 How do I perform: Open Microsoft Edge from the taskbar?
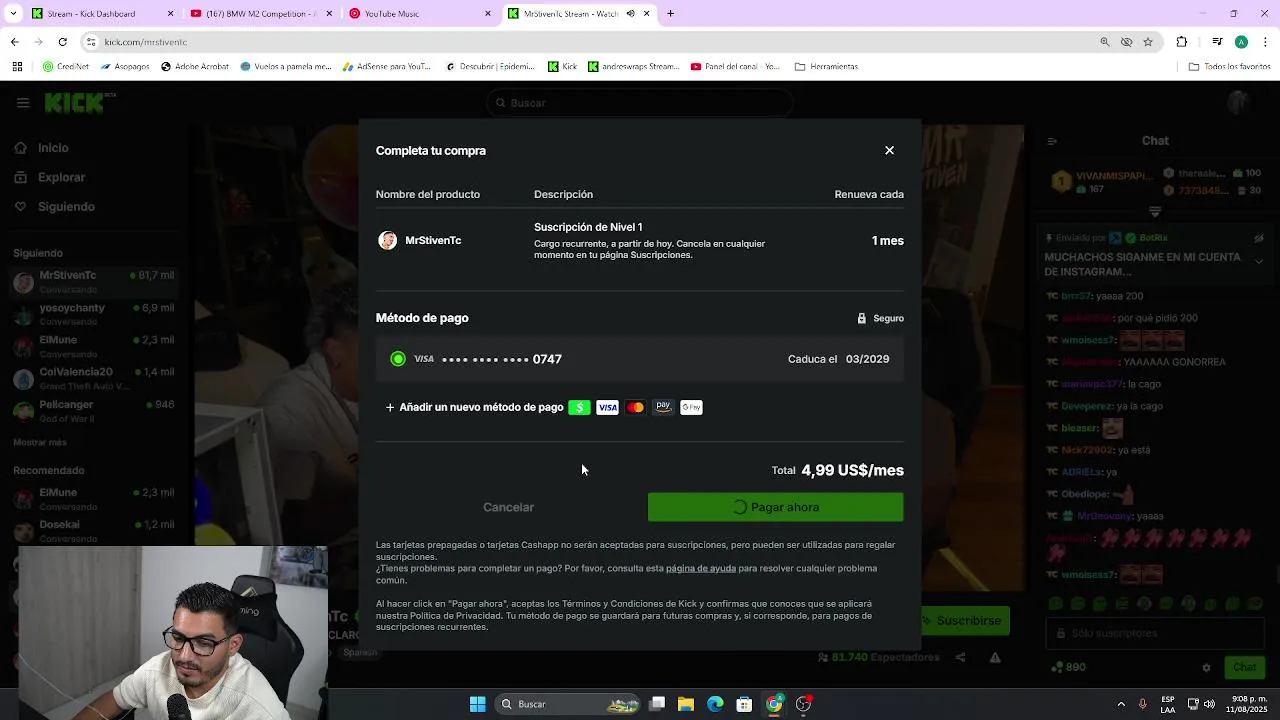click(715, 704)
